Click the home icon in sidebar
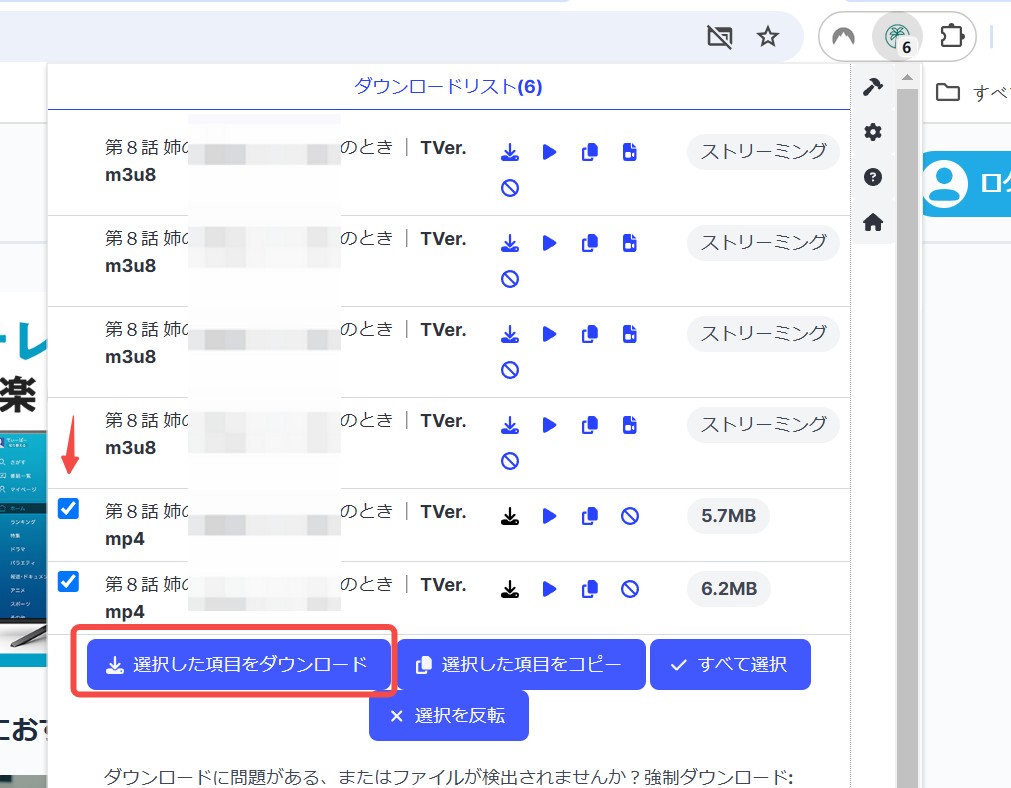 point(872,223)
